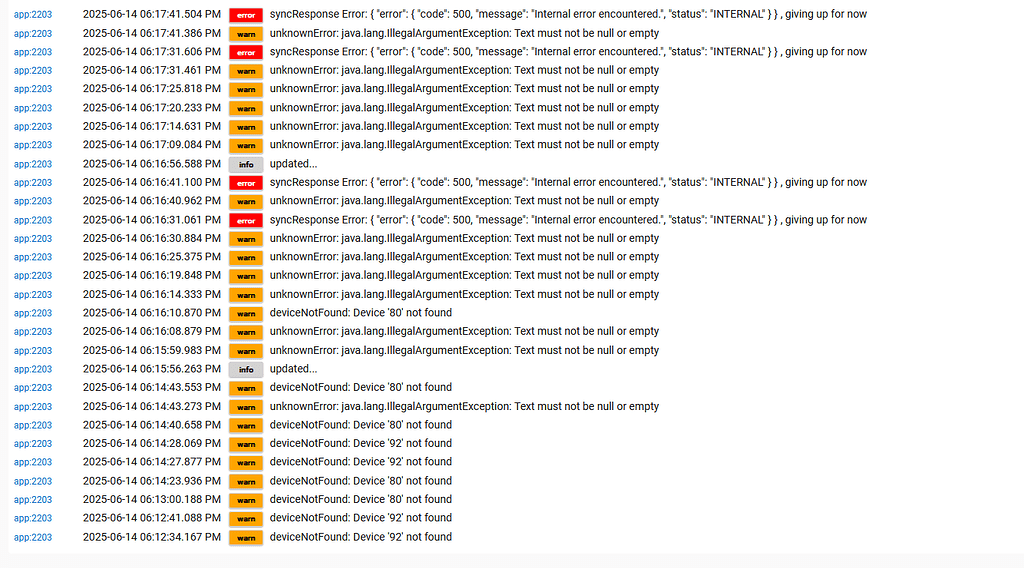This screenshot has height=568, width=1024.
Task: Select the 'updated...' message at 06:15:56.263
Action: pos(293,369)
